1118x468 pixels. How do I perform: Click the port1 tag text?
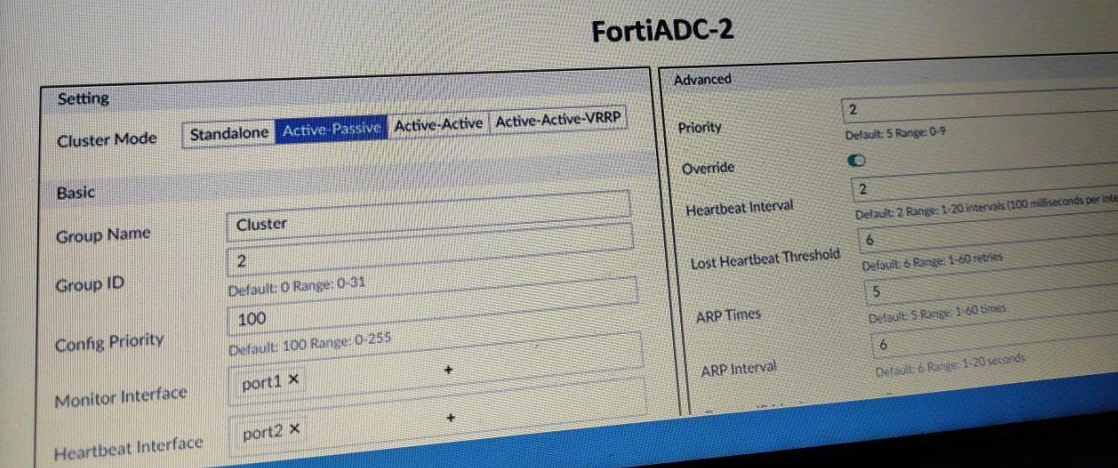(262, 383)
